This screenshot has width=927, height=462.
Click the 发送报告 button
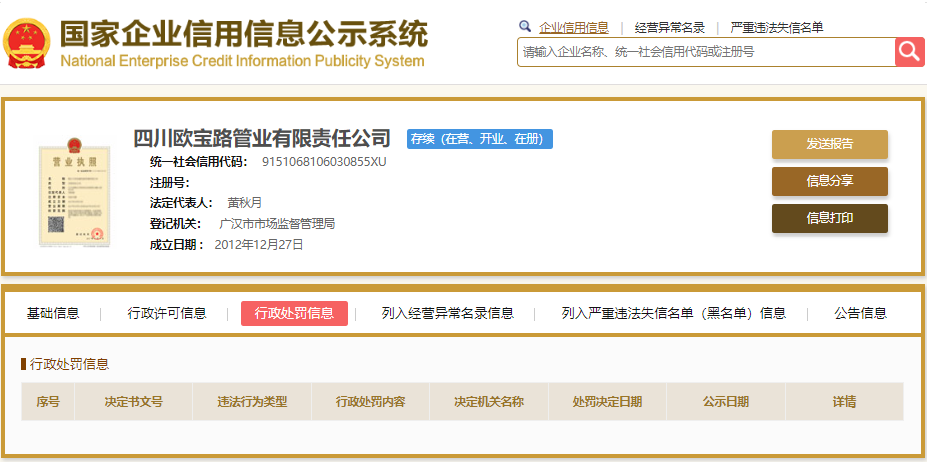829,144
